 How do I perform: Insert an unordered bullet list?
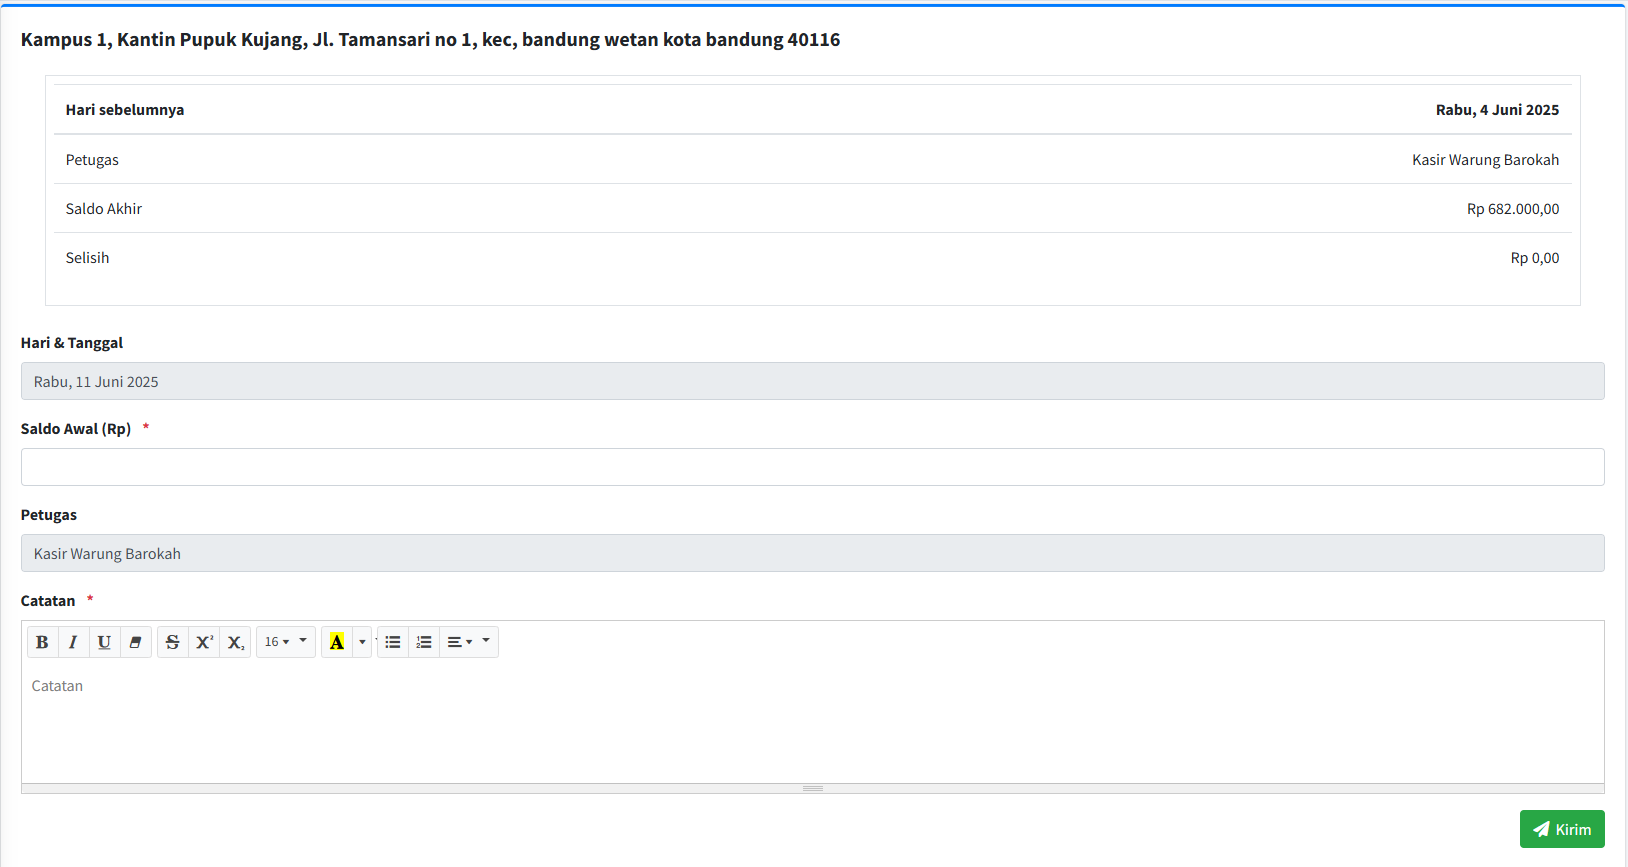tap(393, 642)
